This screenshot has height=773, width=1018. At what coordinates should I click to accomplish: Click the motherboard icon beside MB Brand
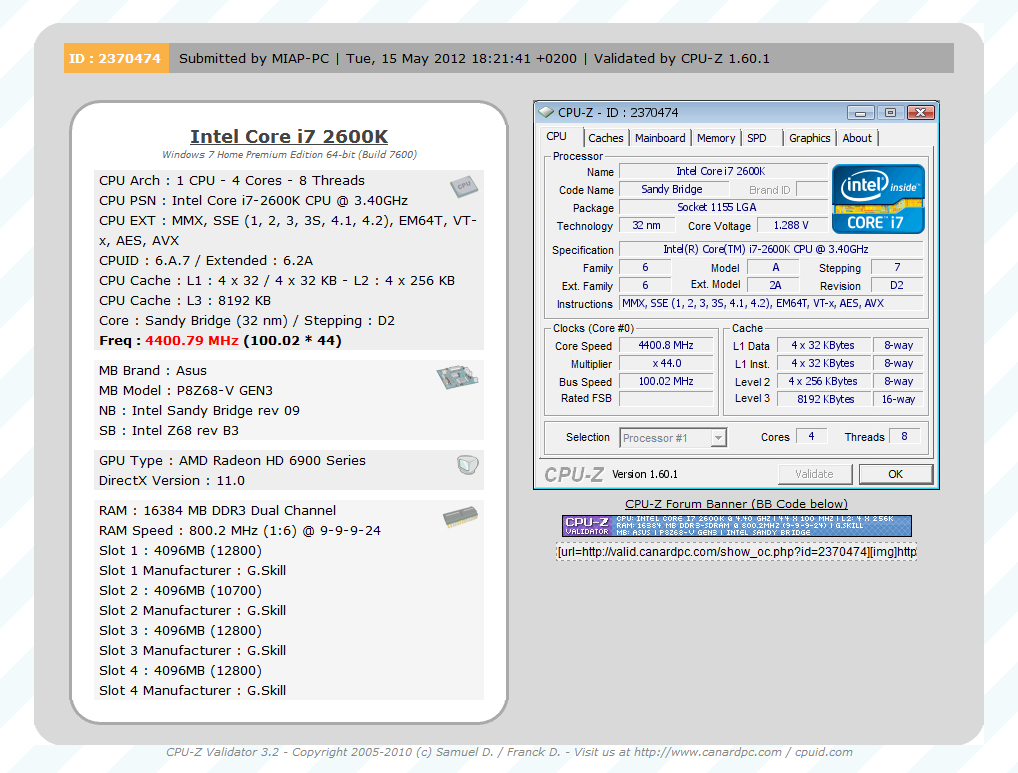coord(457,377)
